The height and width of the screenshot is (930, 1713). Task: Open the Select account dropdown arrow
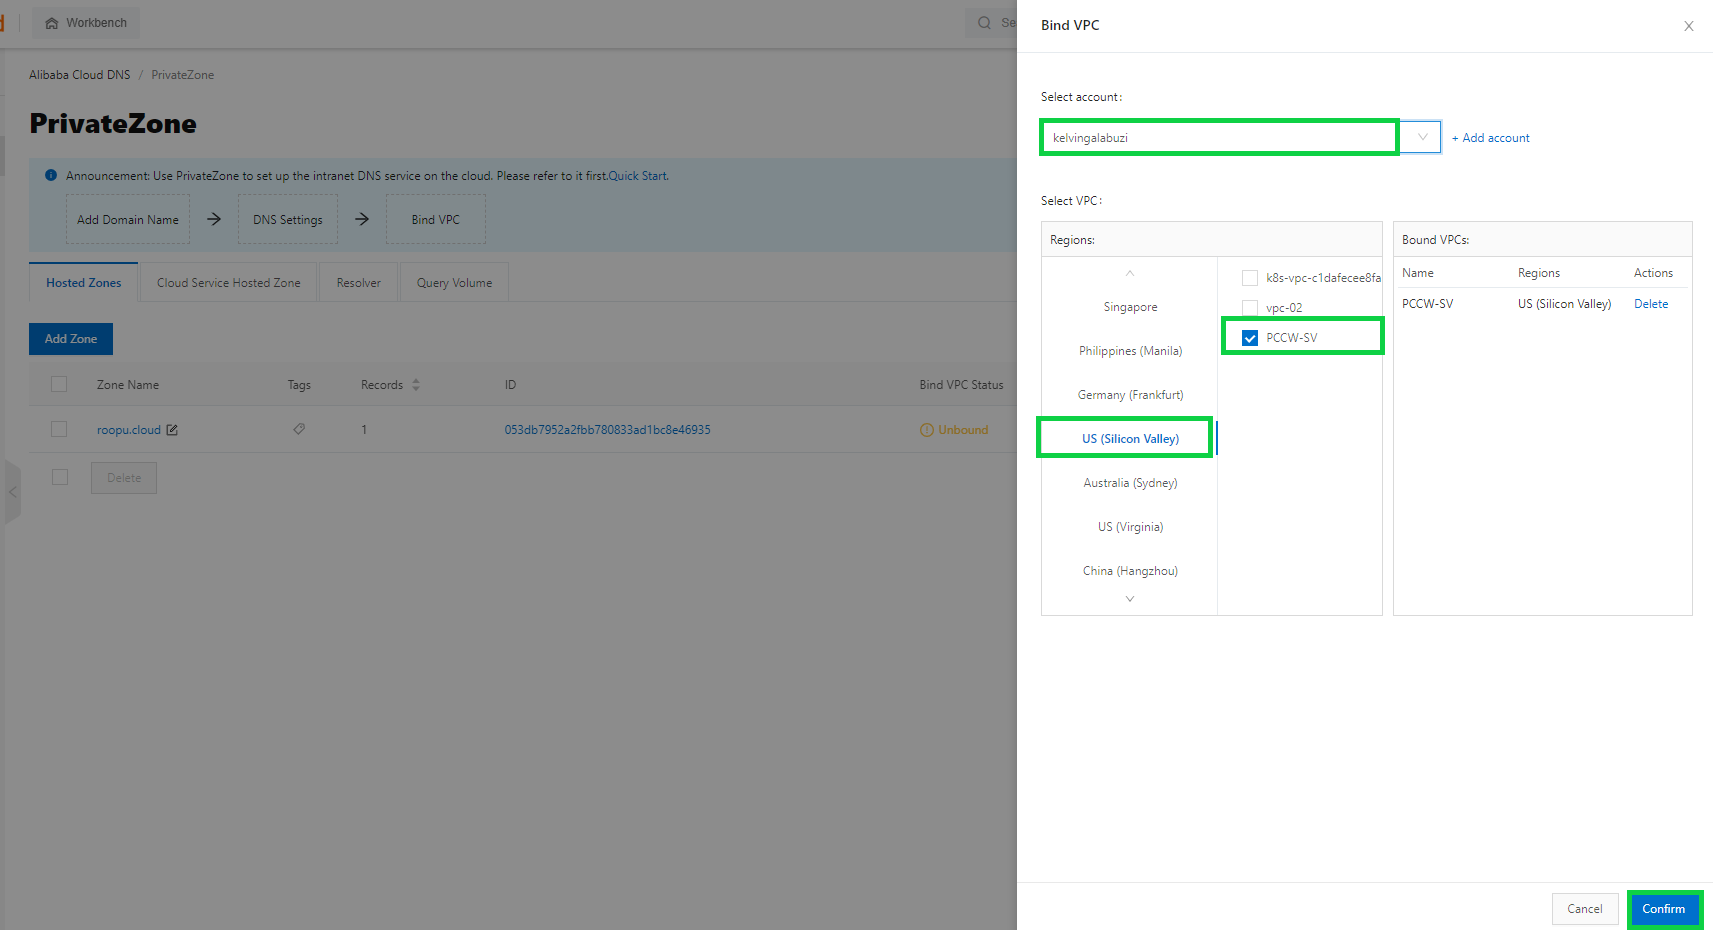click(1422, 137)
